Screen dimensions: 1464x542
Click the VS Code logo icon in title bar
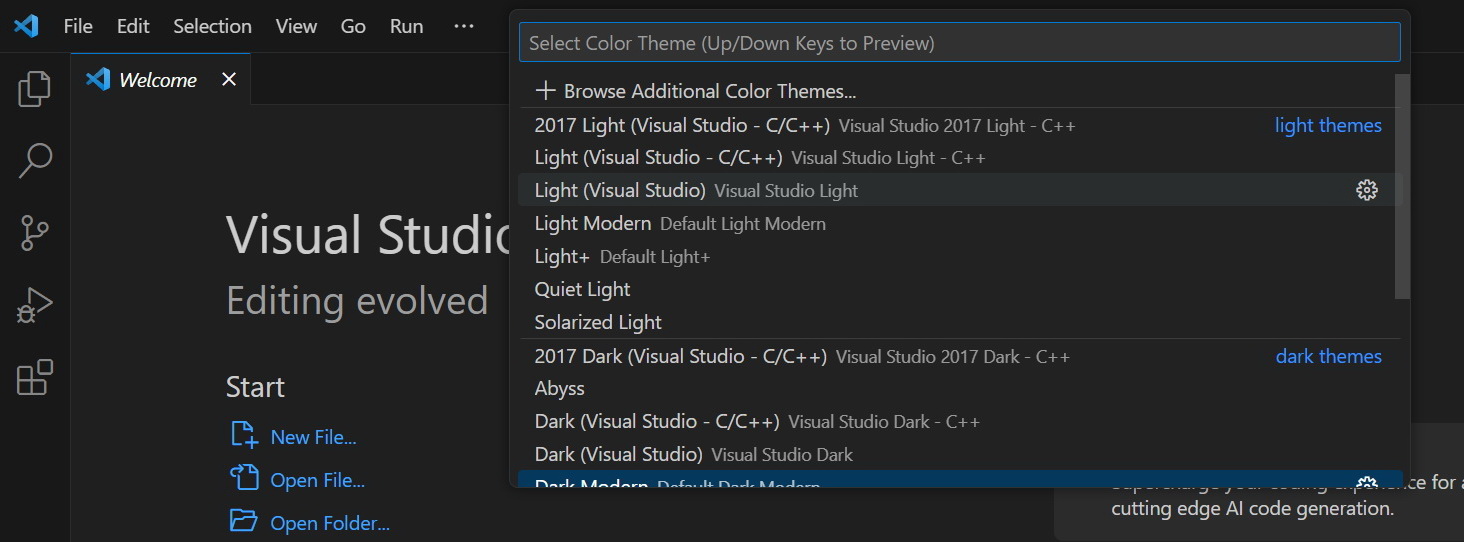point(26,26)
